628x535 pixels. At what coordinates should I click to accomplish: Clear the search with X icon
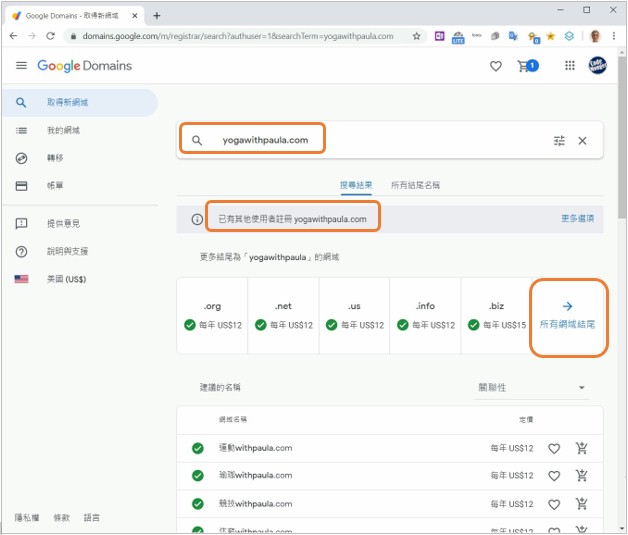click(x=582, y=141)
